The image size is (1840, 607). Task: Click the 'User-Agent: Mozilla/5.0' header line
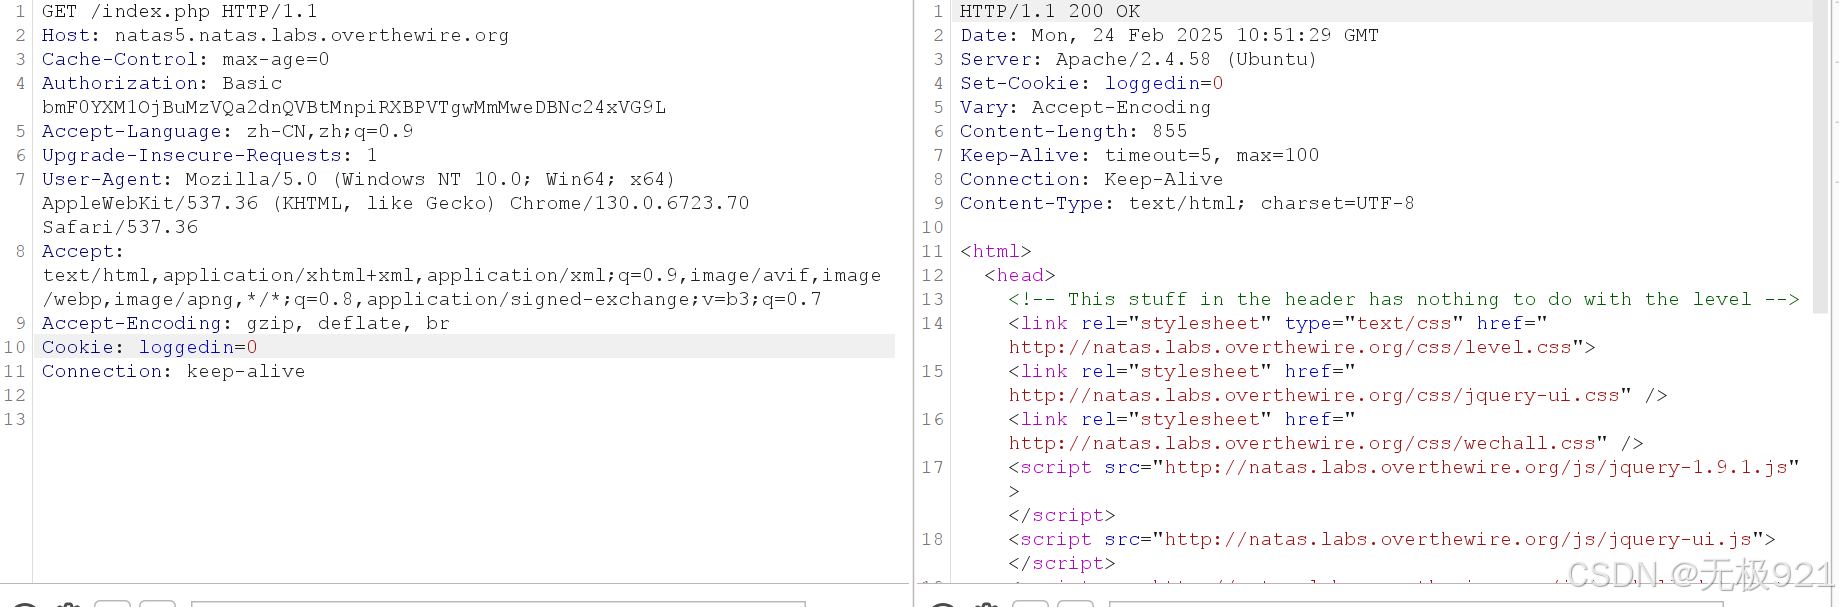pyautogui.click(x=358, y=179)
